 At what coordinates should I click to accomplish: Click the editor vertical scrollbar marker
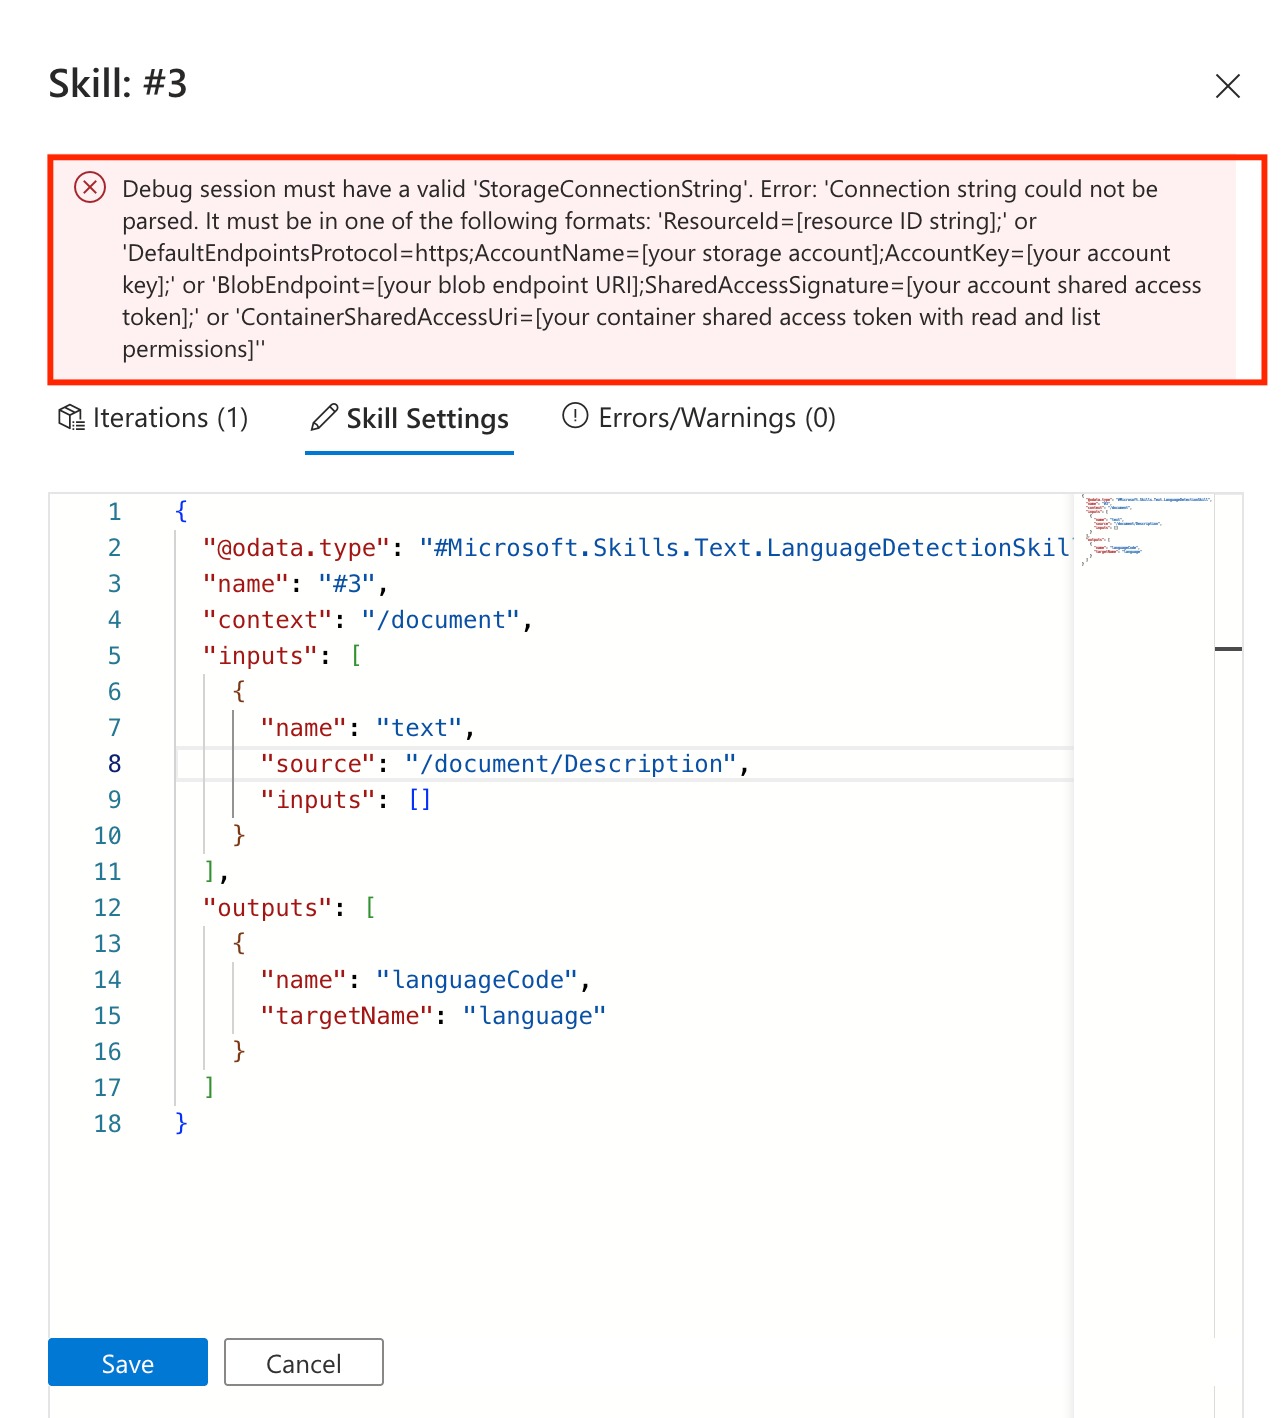1228,649
